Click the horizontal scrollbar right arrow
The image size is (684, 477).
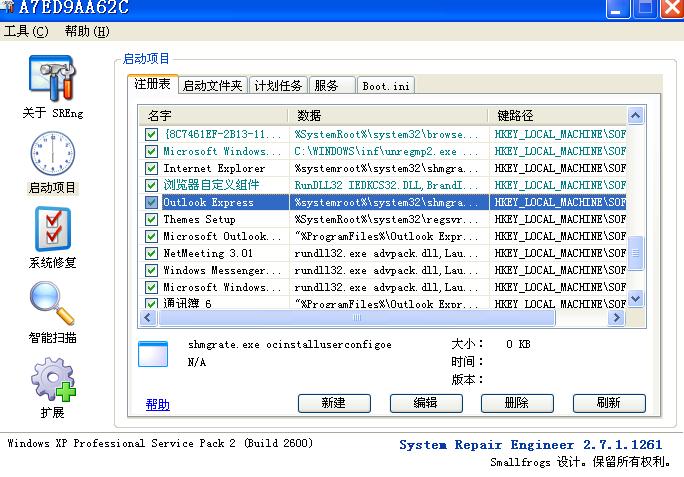pos(616,317)
